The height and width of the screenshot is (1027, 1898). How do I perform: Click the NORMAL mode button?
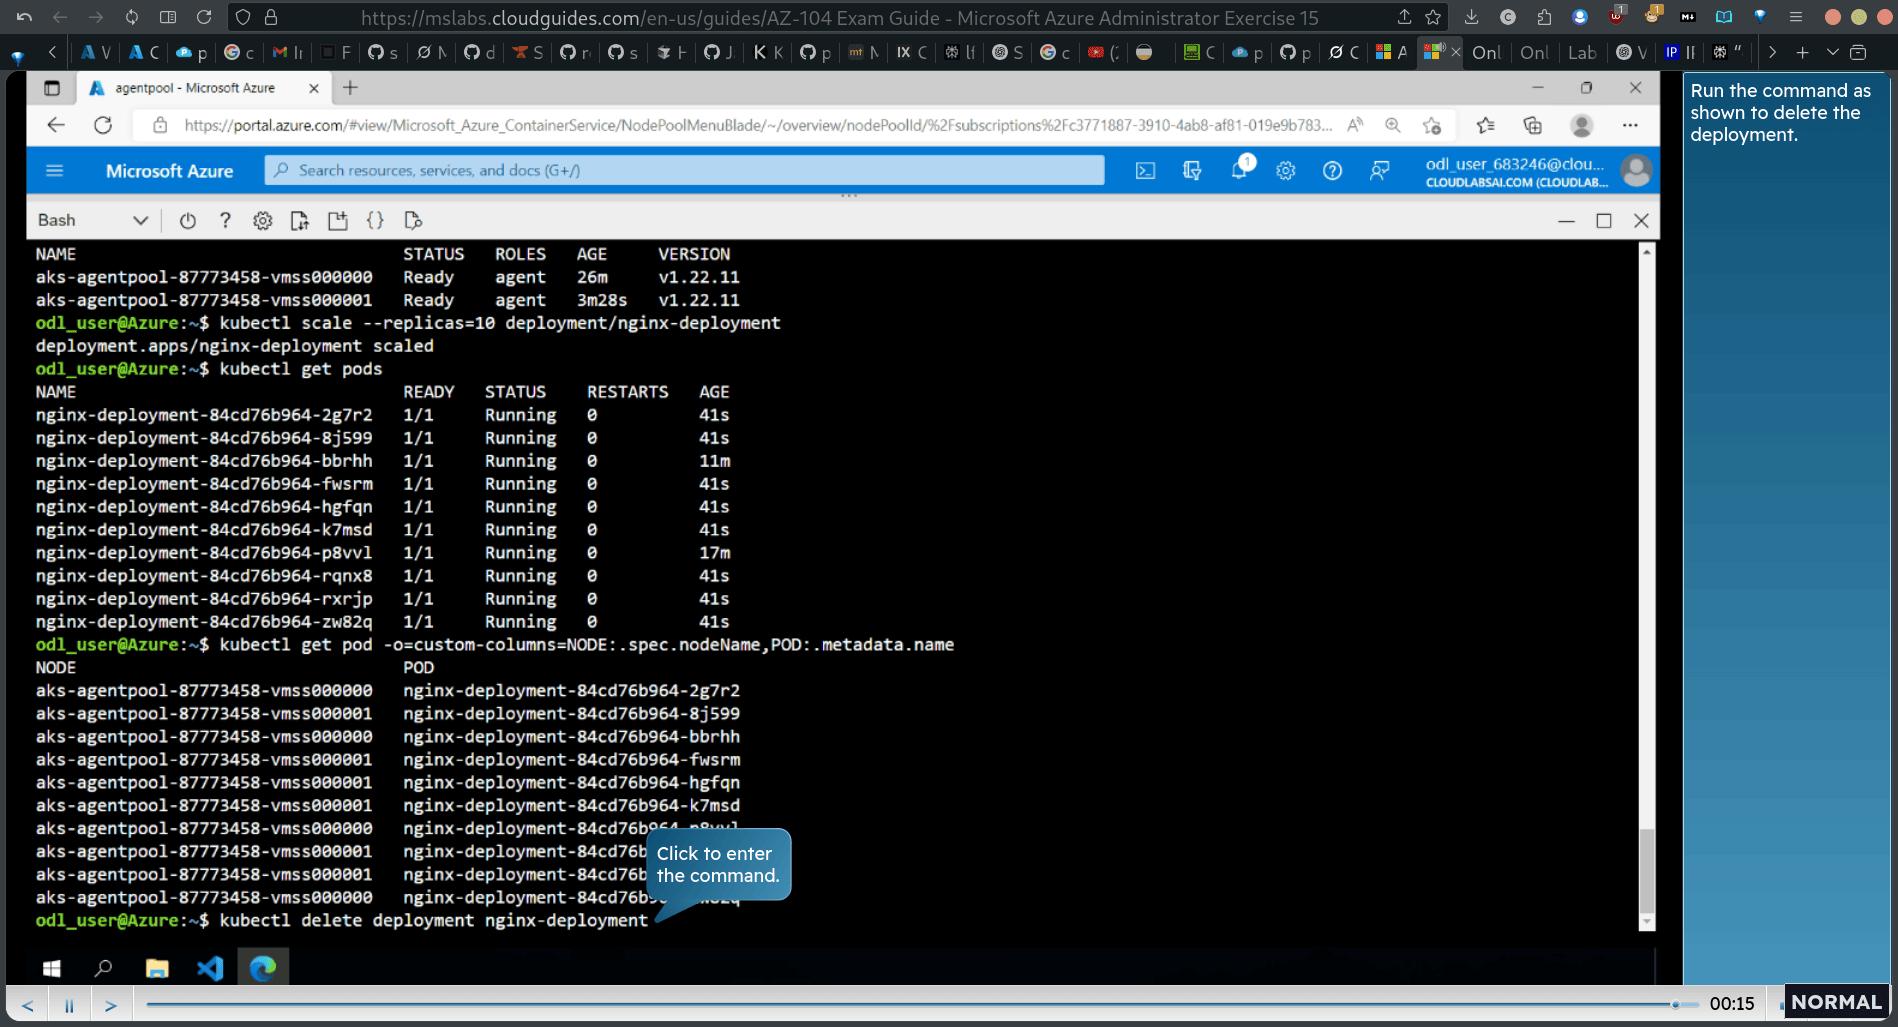coord(1836,1002)
